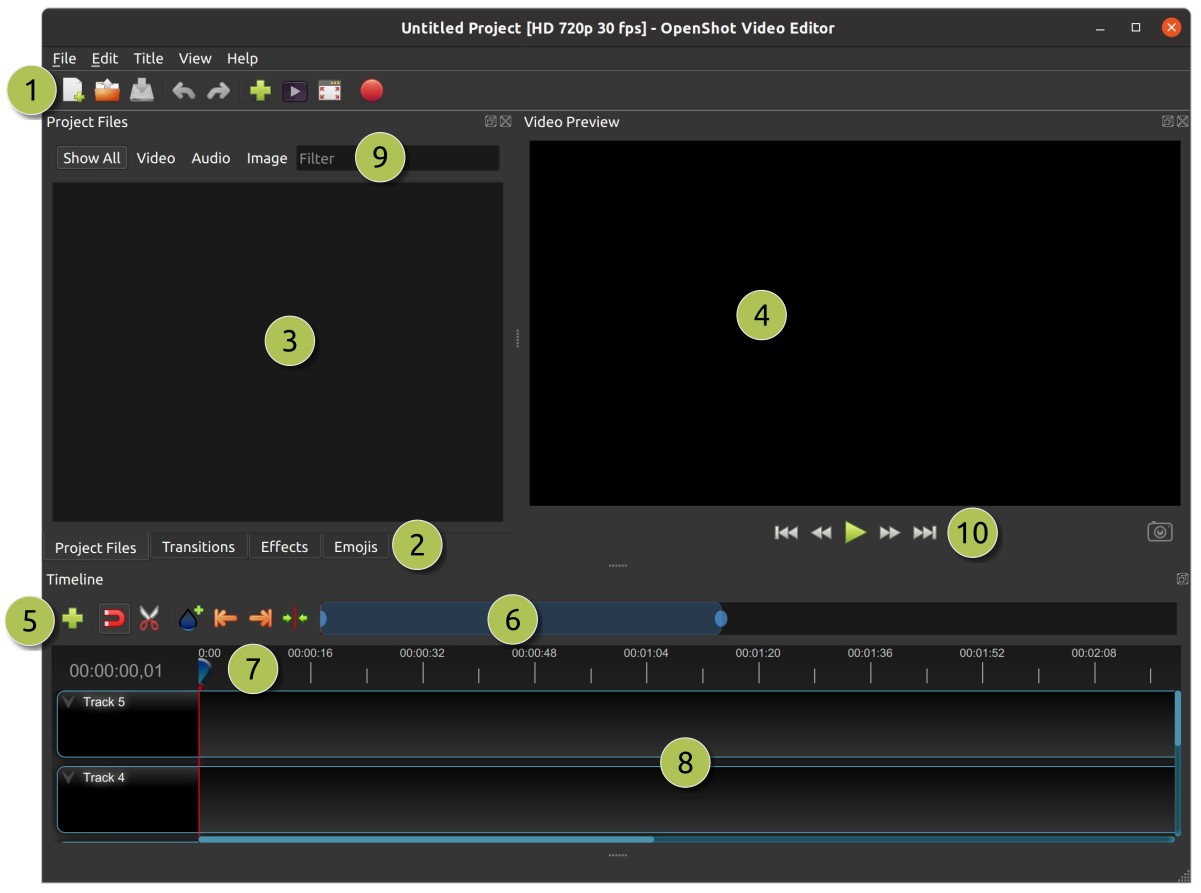Collapse Track 4 using its arrow
Viewport: 1201px width, 893px height.
coord(68,777)
